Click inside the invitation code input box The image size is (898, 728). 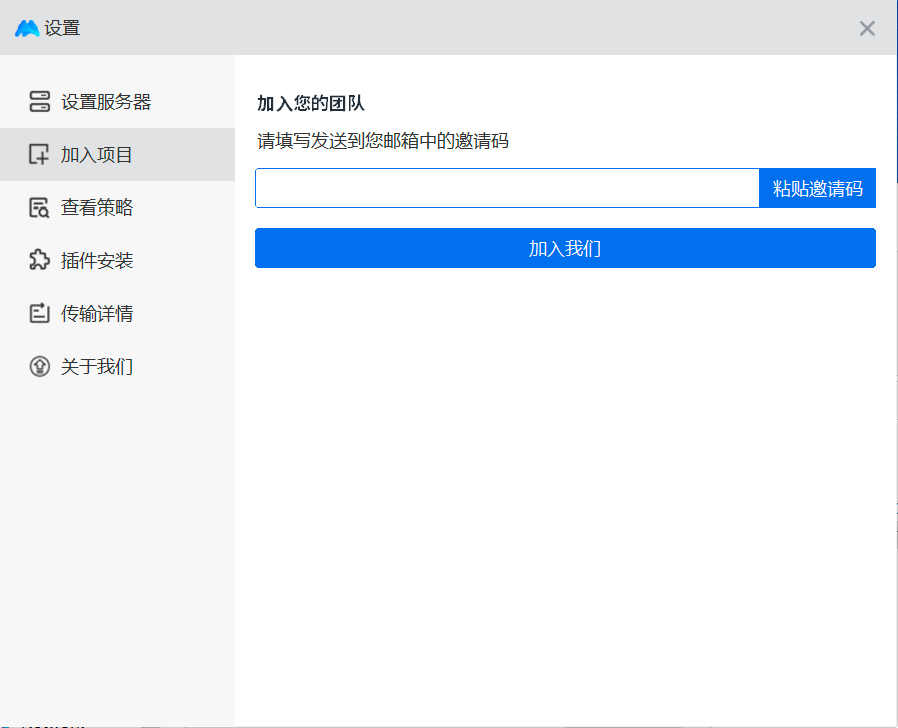pyautogui.click(x=505, y=187)
